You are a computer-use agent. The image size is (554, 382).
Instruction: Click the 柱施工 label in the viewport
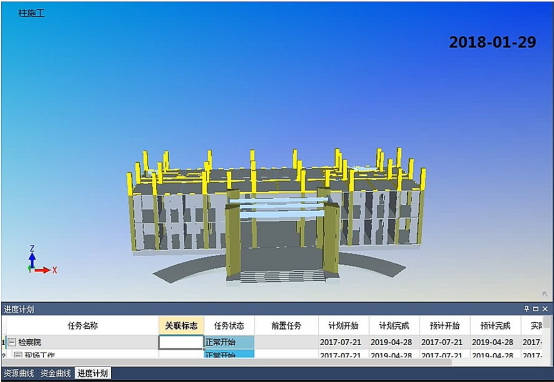[x=31, y=13]
